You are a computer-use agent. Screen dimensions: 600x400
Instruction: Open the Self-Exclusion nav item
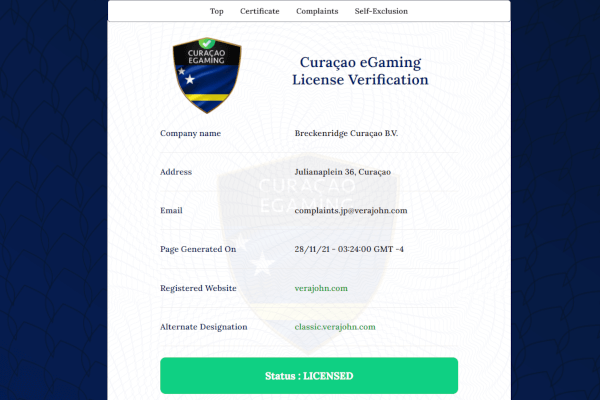pyautogui.click(x=381, y=11)
